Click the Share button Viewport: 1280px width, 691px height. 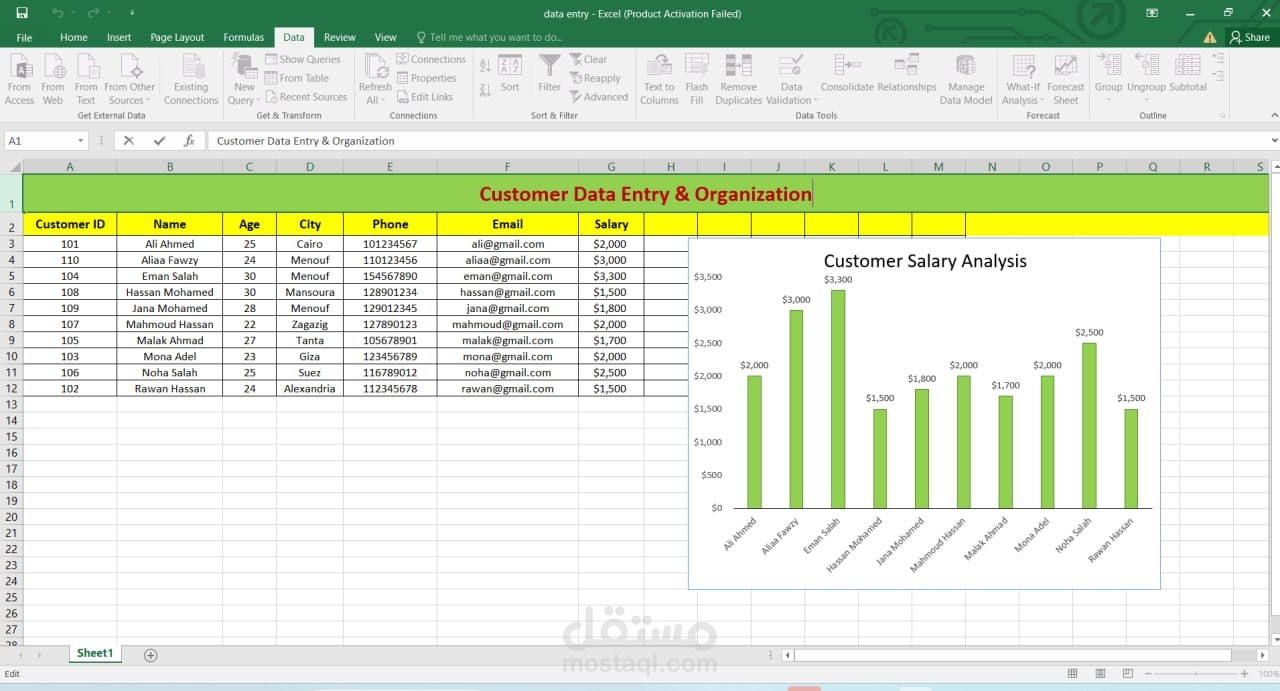coord(1250,37)
